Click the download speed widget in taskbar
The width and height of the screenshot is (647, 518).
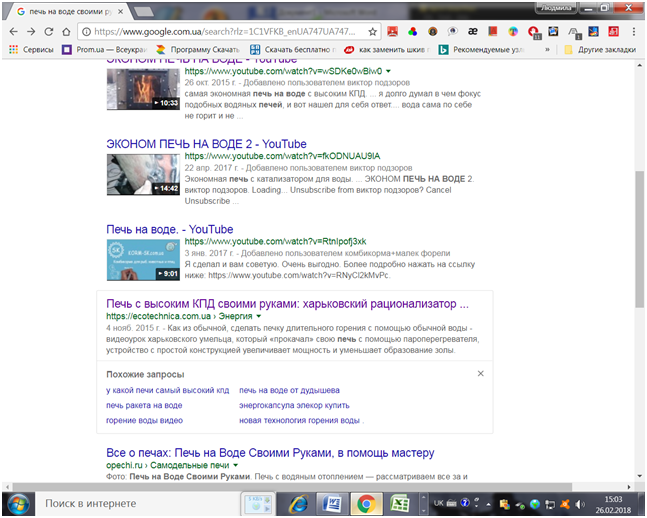click(x=257, y=504)
